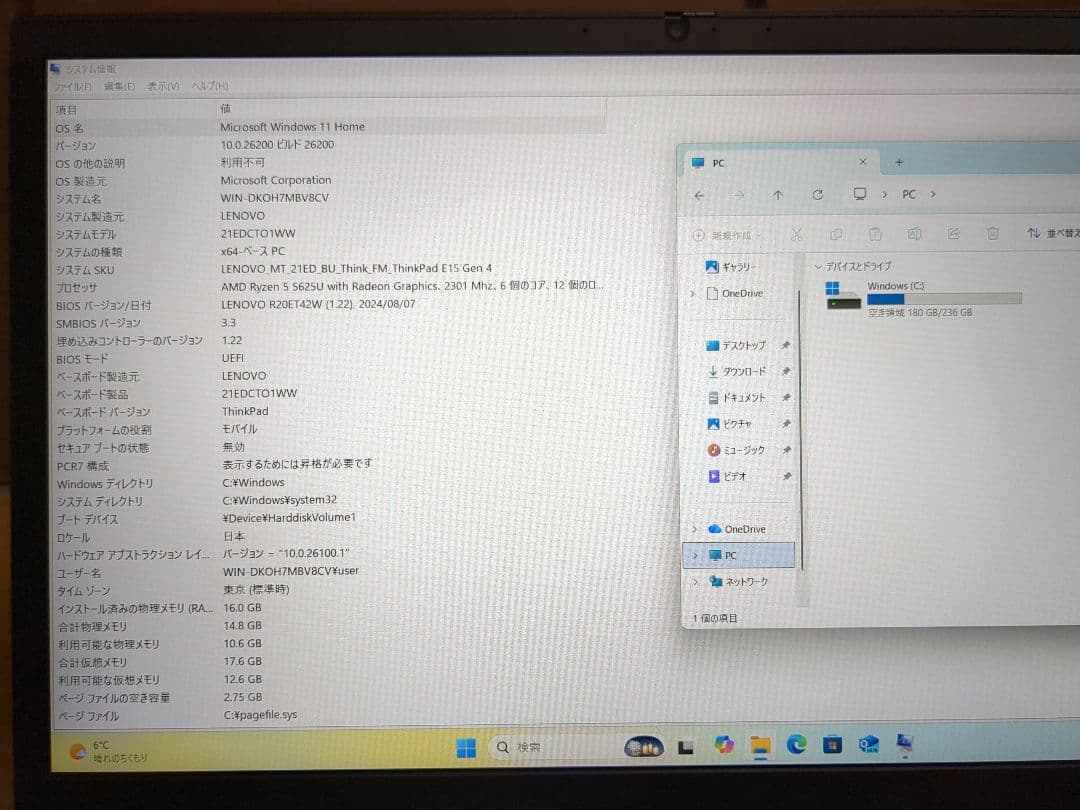Close the PC tab in File Explorer
This screenshot has width=1080, height=810.
(862, 162)
